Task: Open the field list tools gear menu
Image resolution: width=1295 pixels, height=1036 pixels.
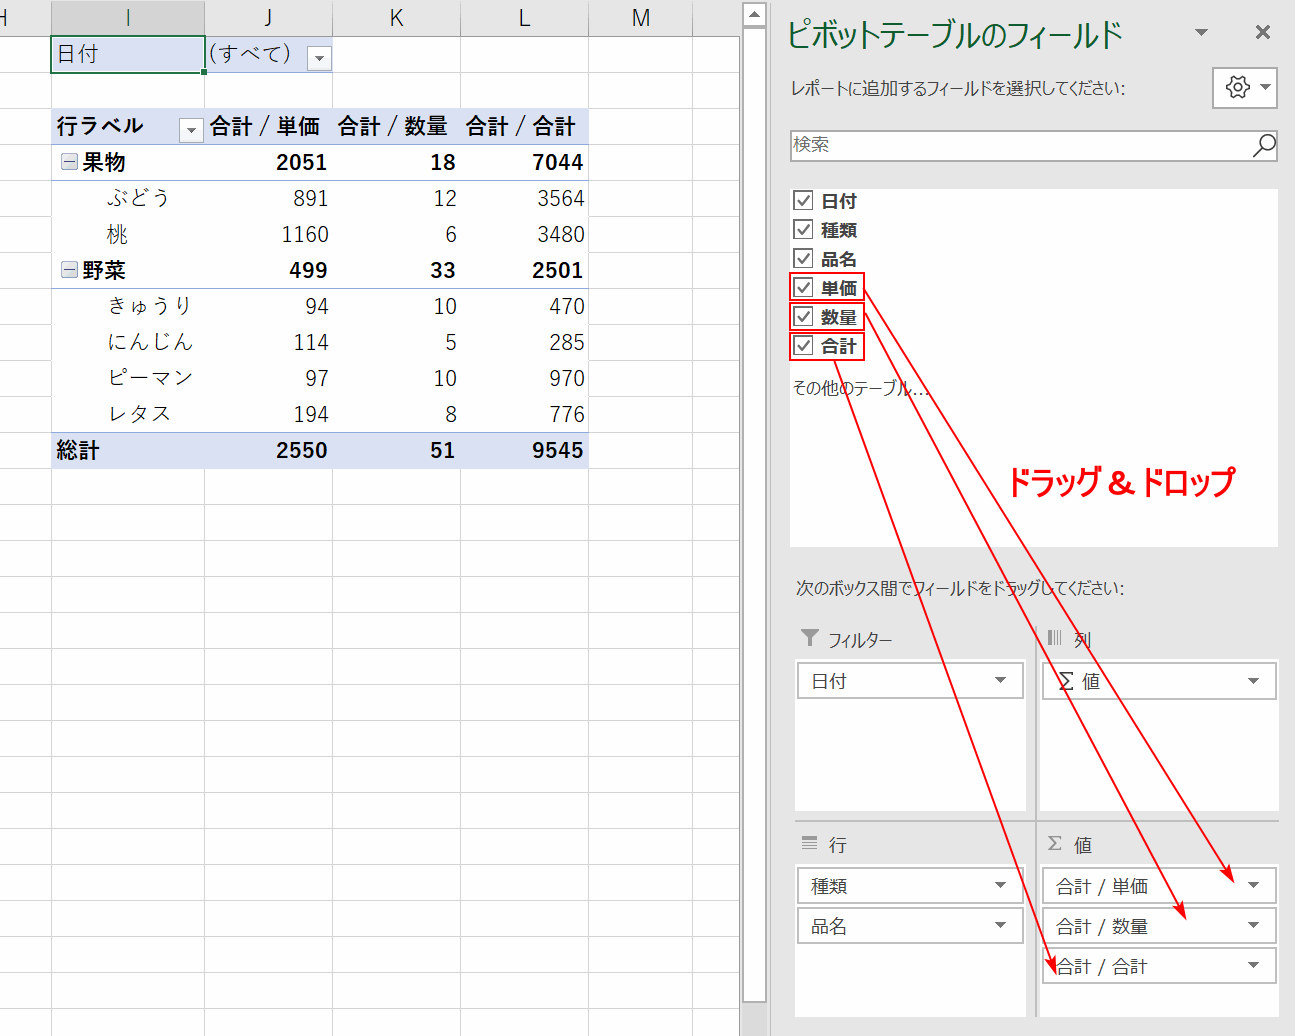Action: [x=1244, y=88]
